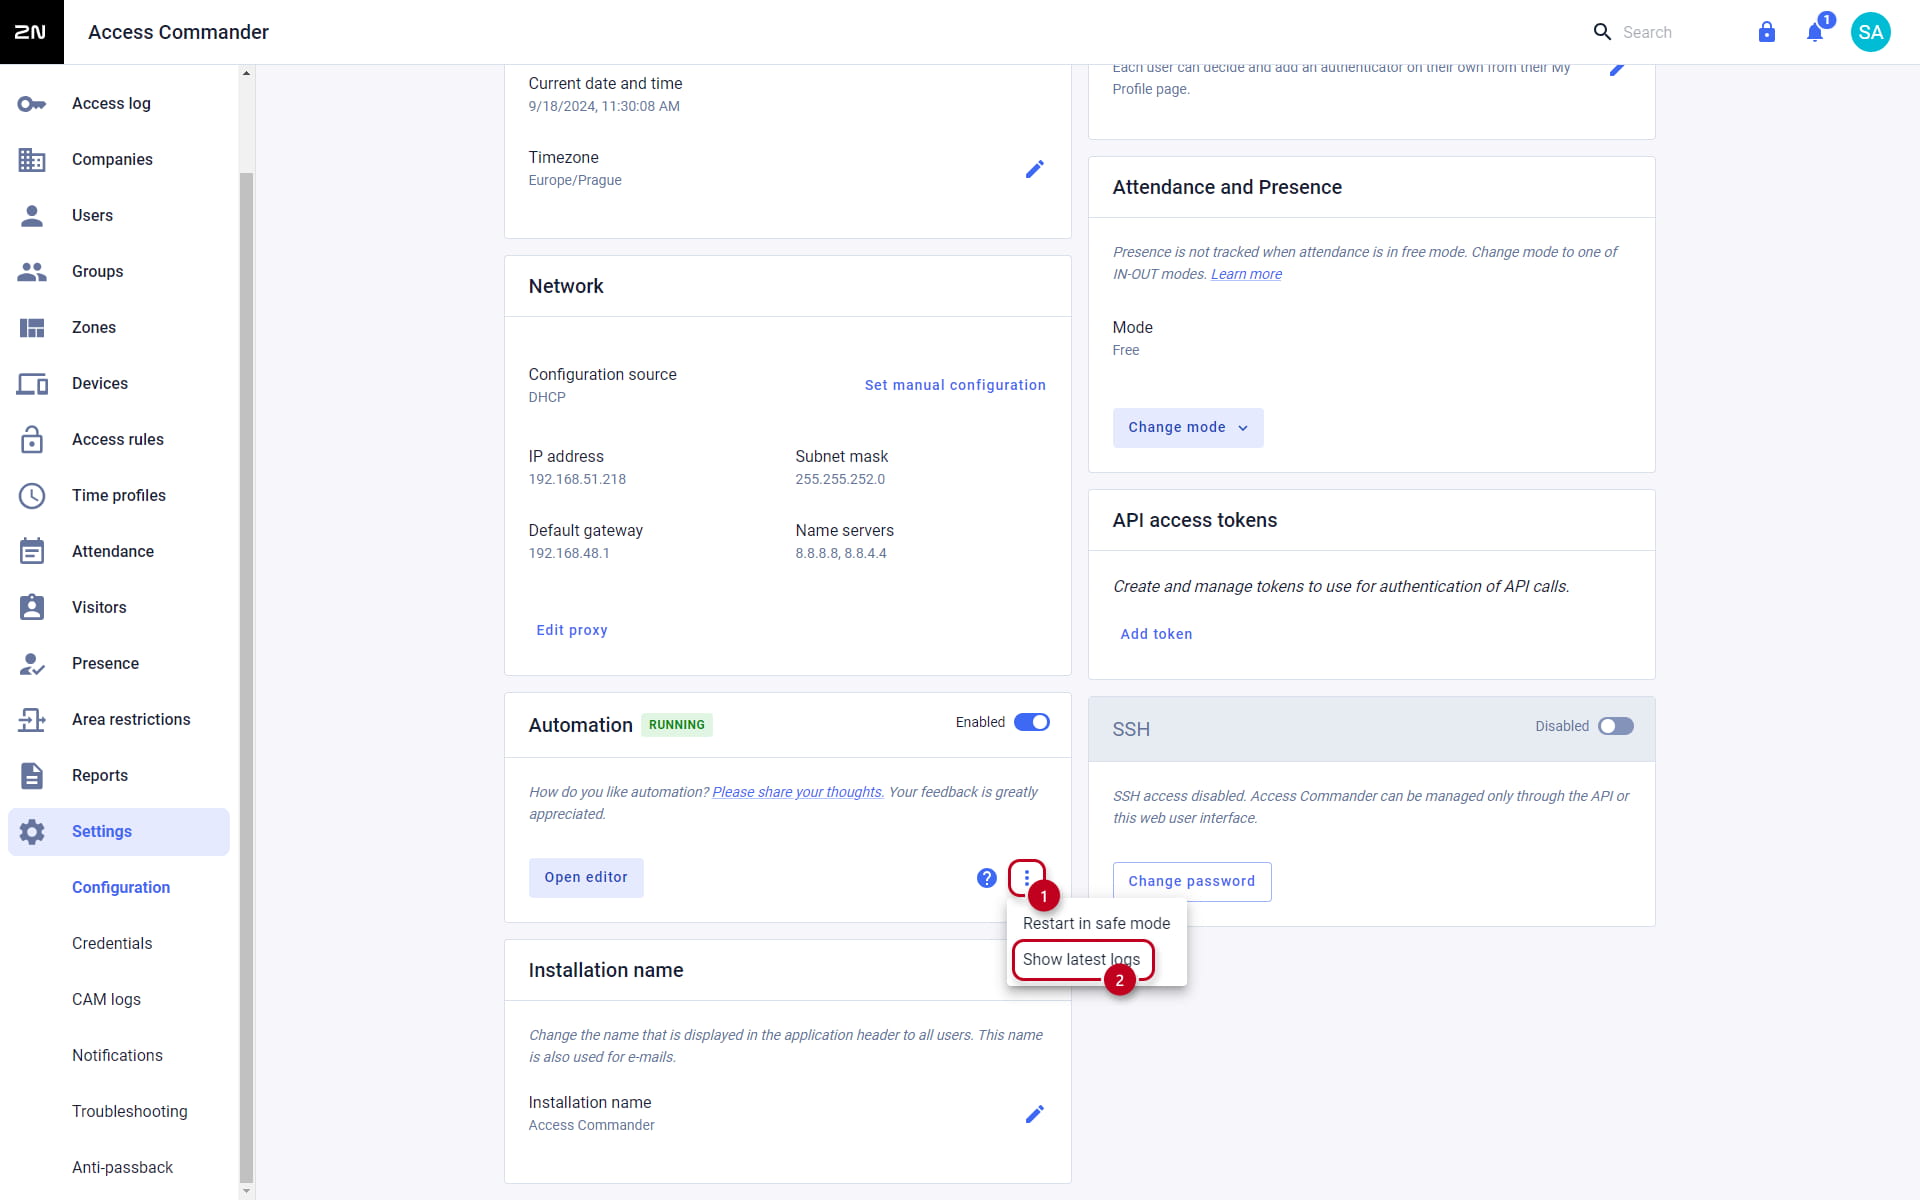Click Open editor button
This screenshot has width=1920, height=1200.
point(586,878)
